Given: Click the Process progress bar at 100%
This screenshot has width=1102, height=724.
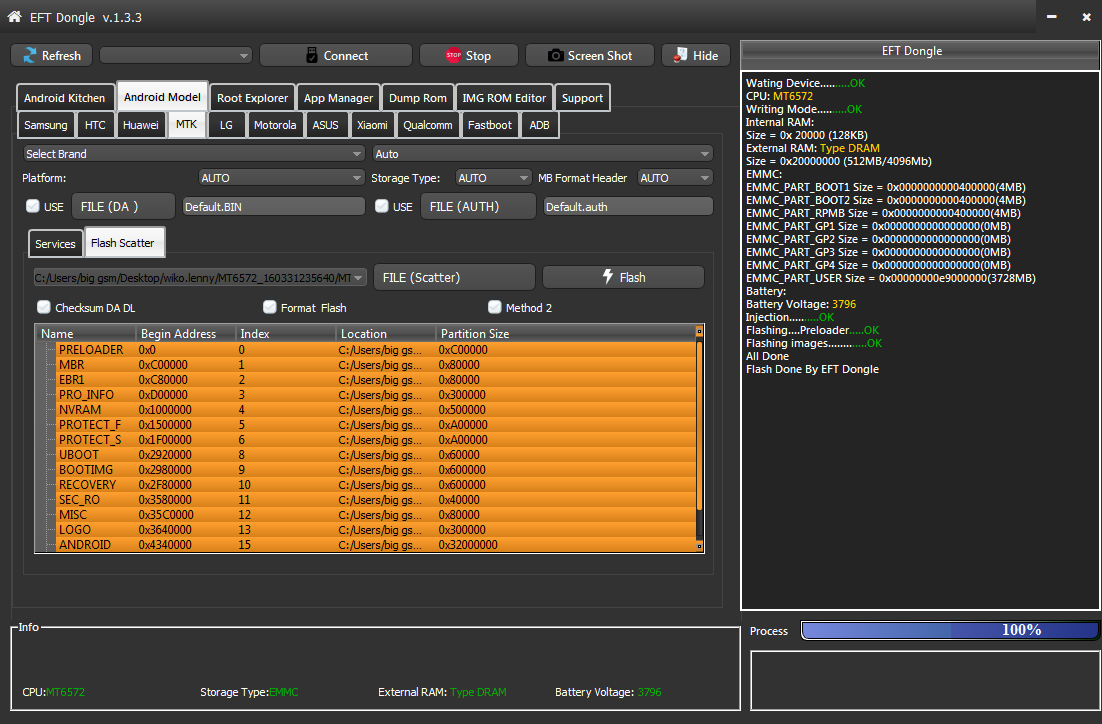Looking at the screenshot, I should [x=949, y=630].
